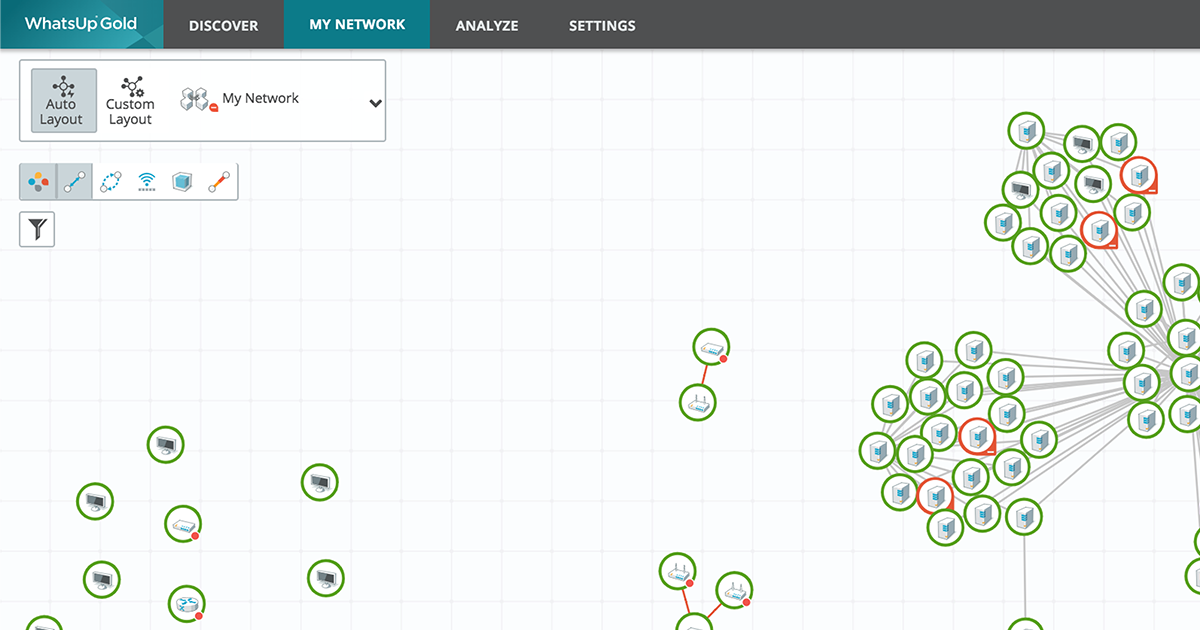
Task: Click the blue router device at bottom left
Action: 184,603
